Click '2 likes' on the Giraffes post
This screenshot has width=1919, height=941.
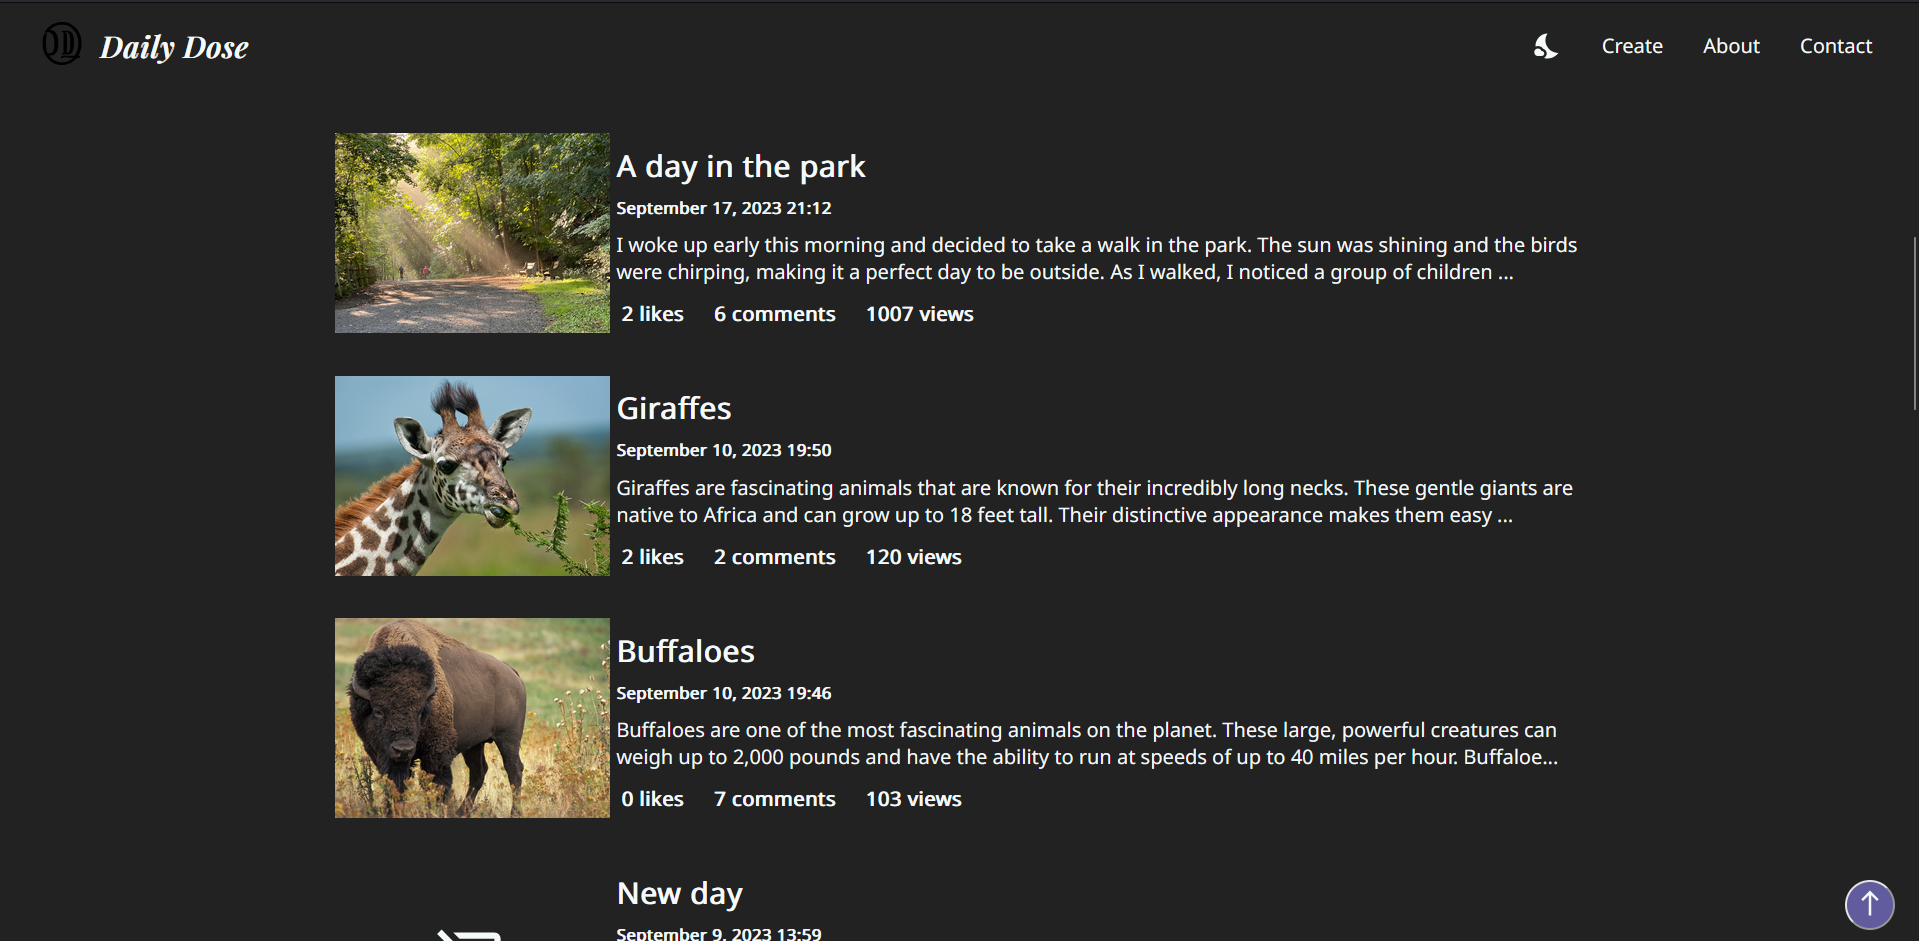pos(651,556)
